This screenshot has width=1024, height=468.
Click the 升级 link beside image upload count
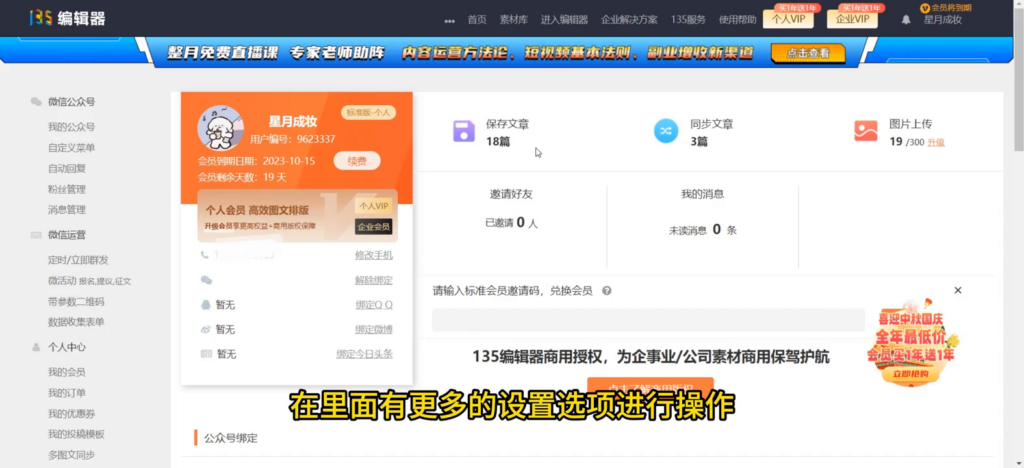coord(936,142)
